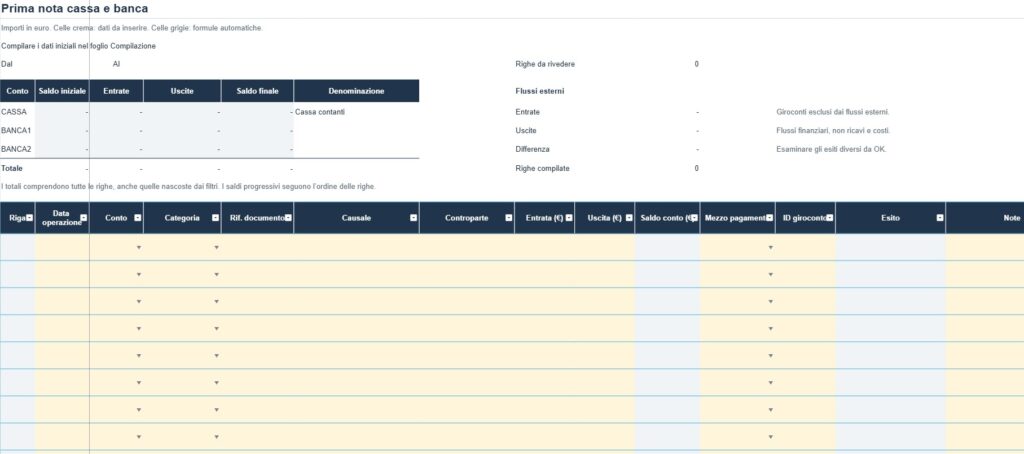Open the Data operazione filter button
This screenshot has height=454, width=1024.
click(84, 218)
